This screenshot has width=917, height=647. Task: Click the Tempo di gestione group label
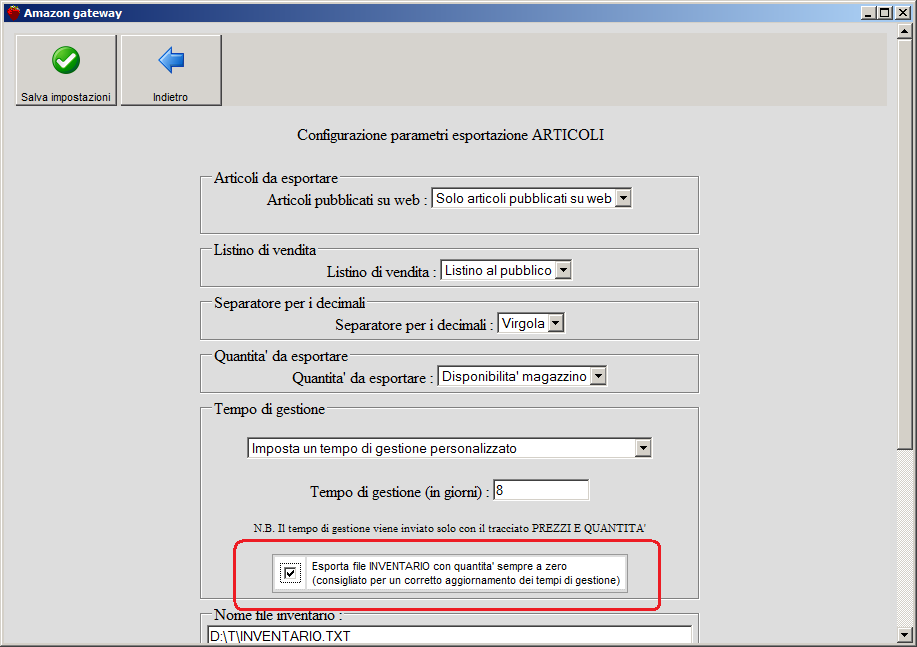(269, 409)
